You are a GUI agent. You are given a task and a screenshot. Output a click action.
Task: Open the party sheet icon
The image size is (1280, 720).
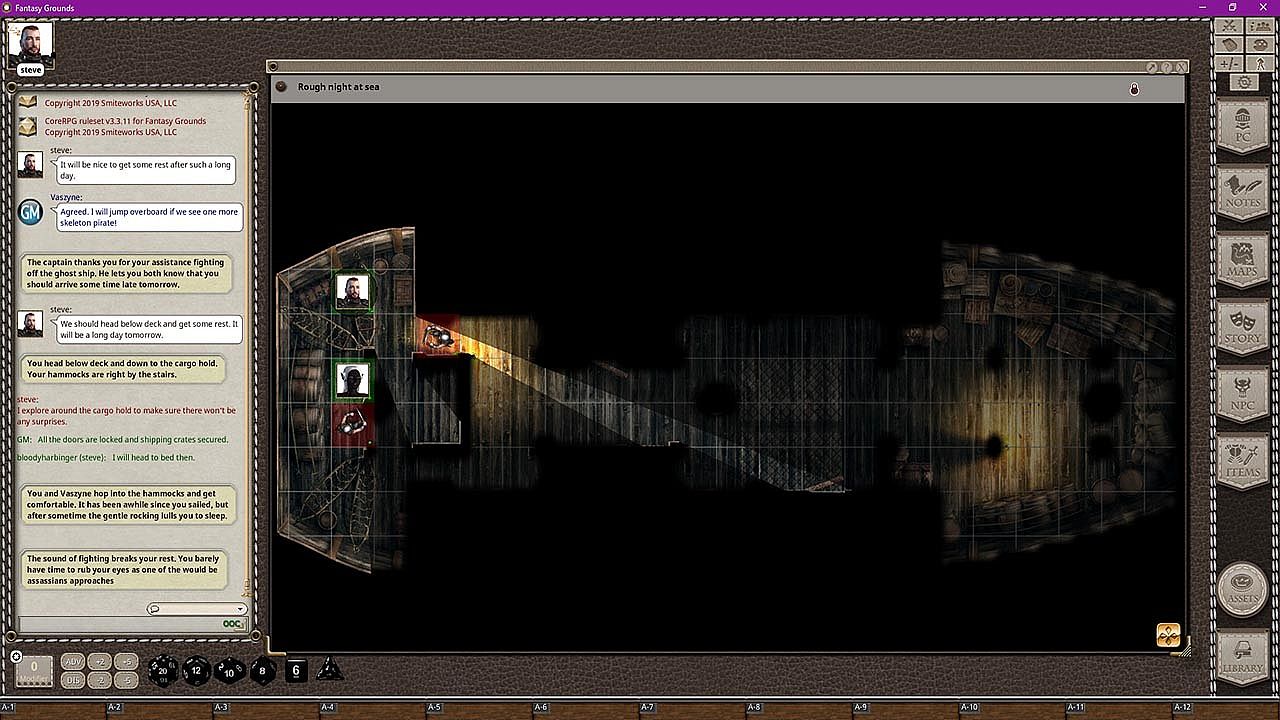pyautogui.click(x=1259, y=26)
